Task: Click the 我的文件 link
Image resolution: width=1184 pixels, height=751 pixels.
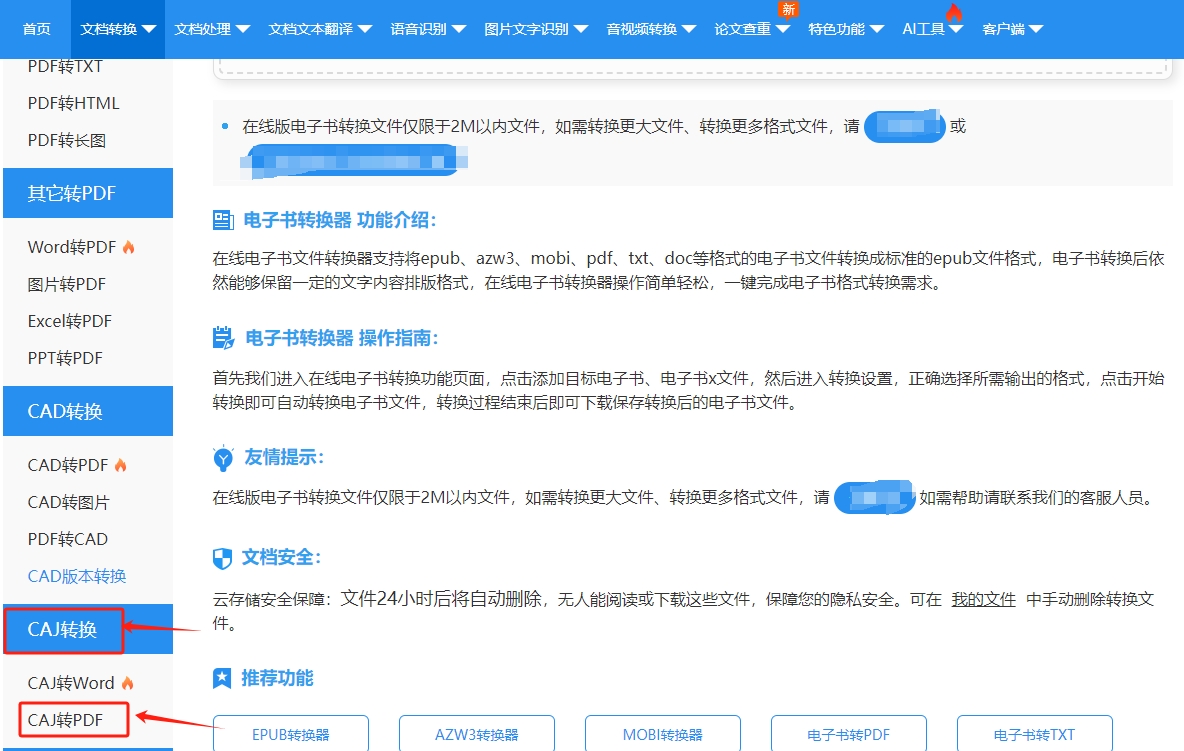Action: tap(983, 599)
